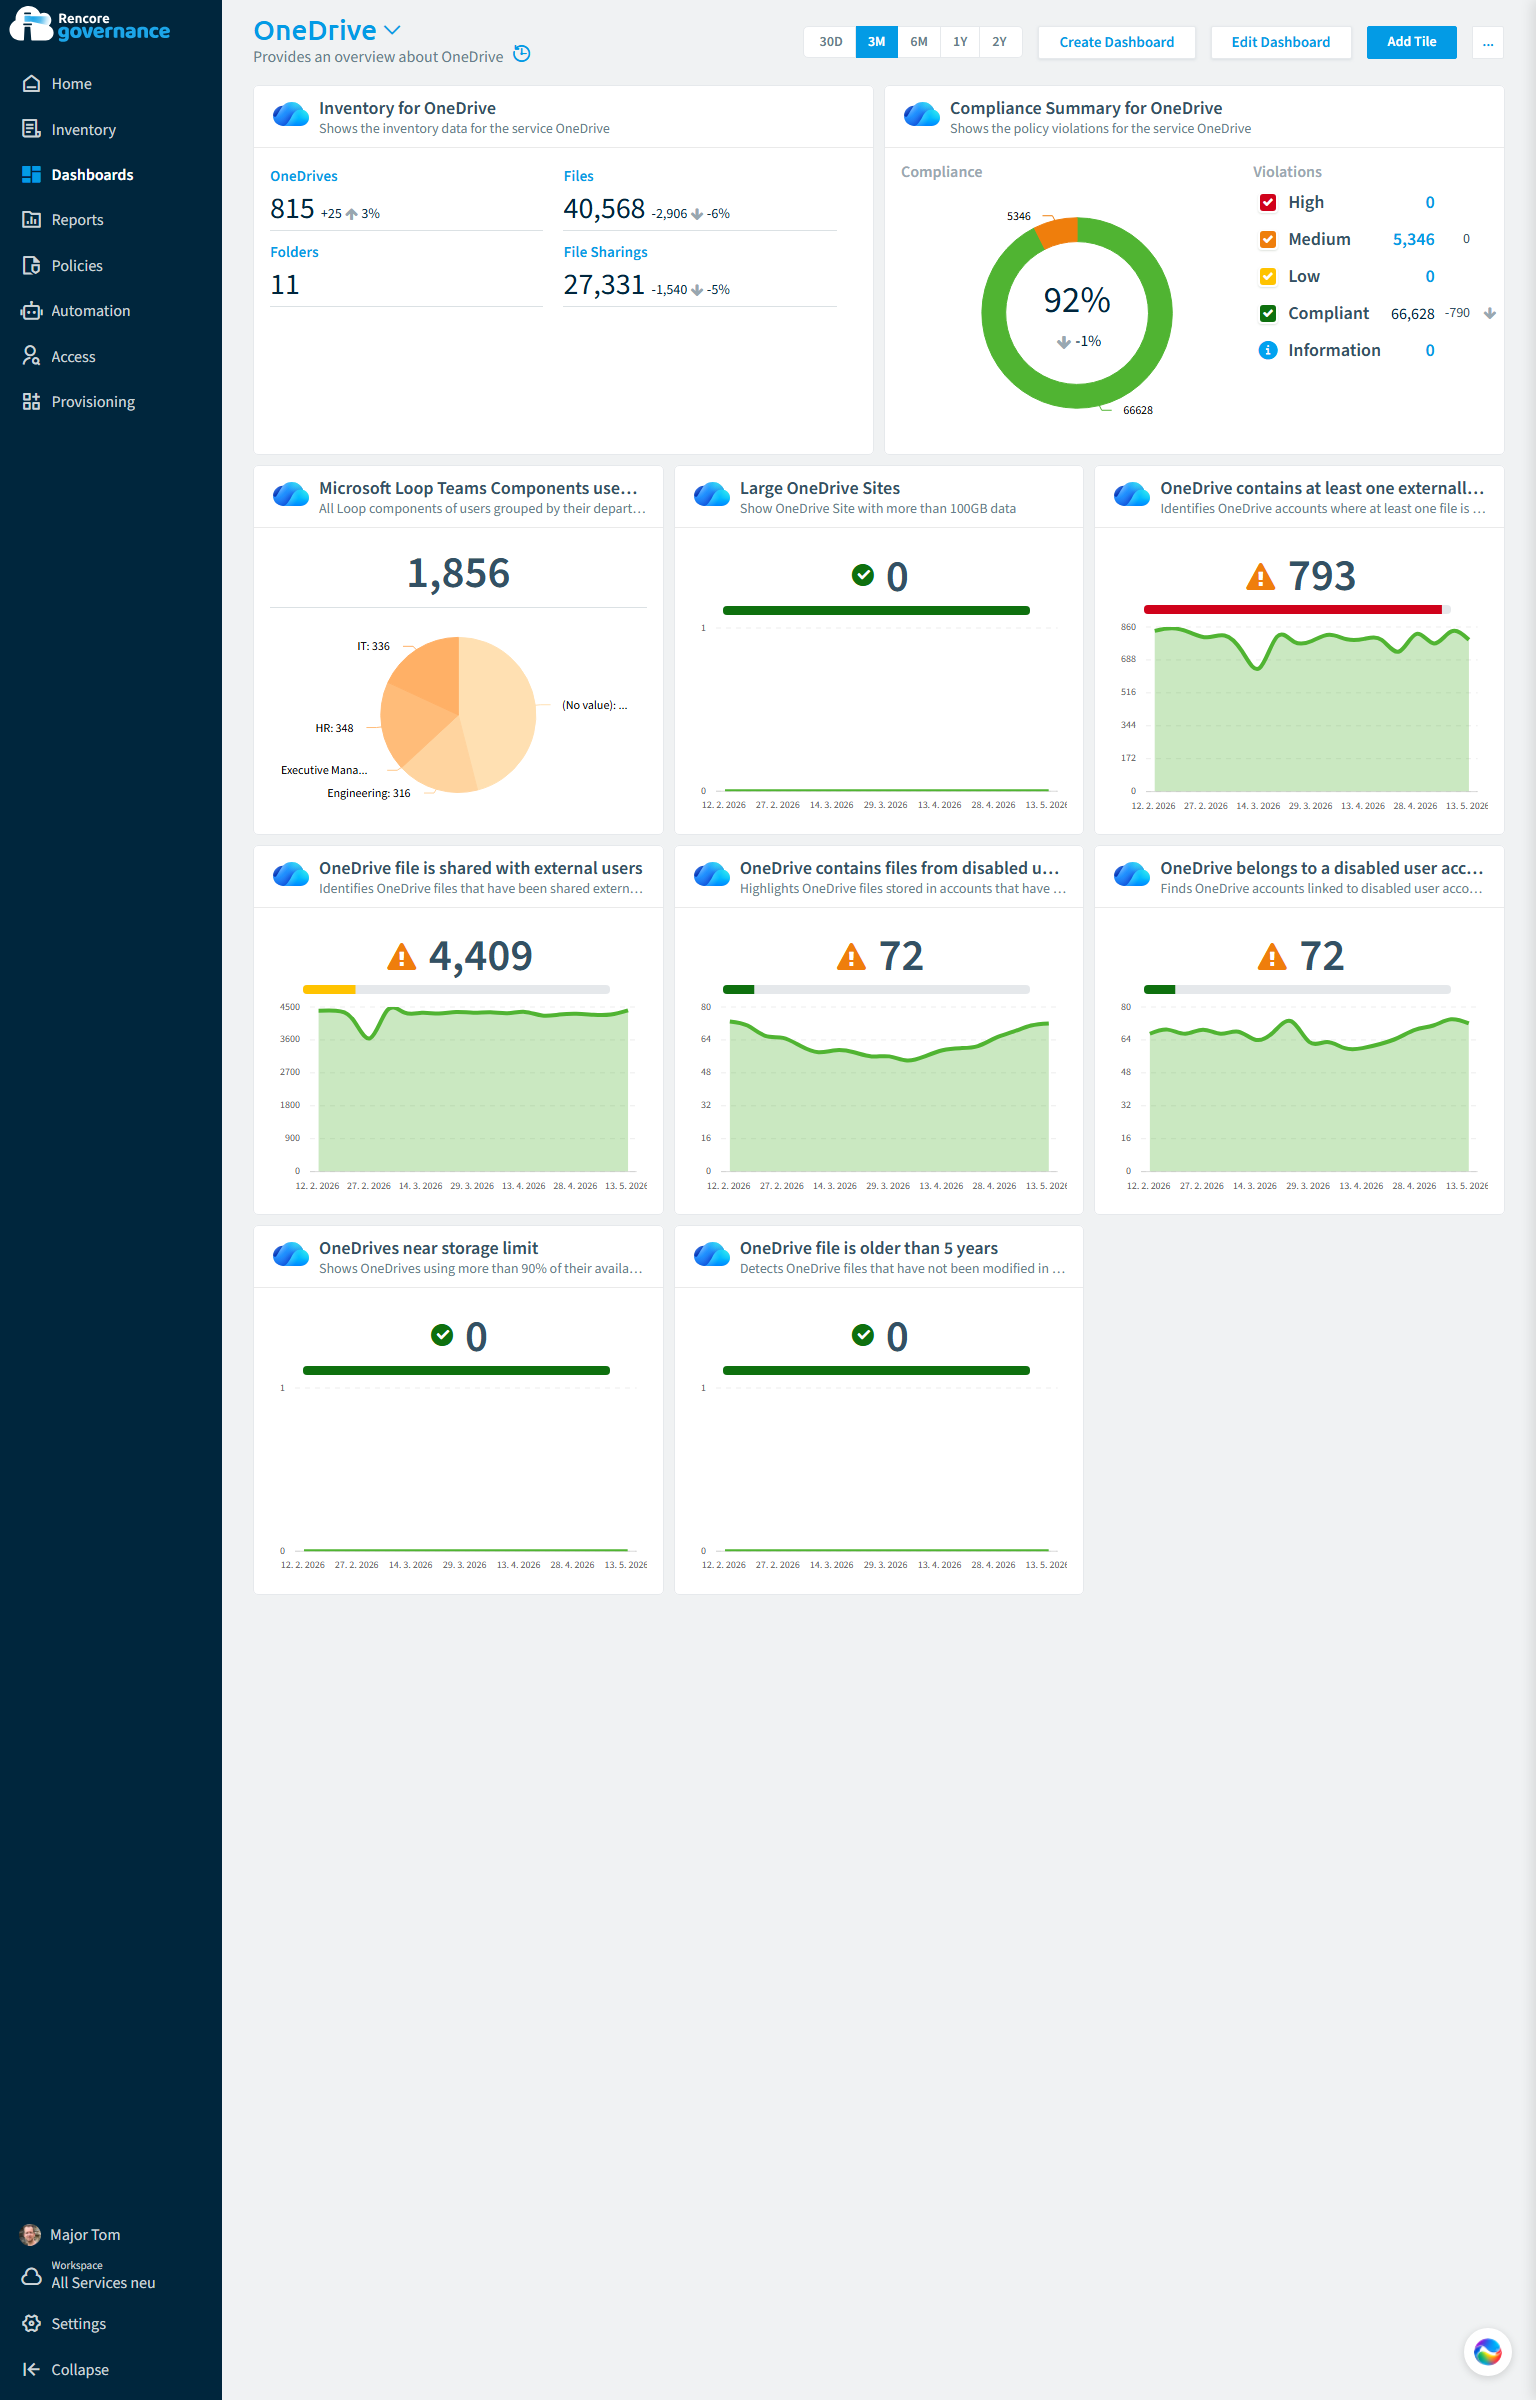
Task: Open 'OneDrive belongs to a disabled user acc...' title
Action: click(x=1322, y=868)
